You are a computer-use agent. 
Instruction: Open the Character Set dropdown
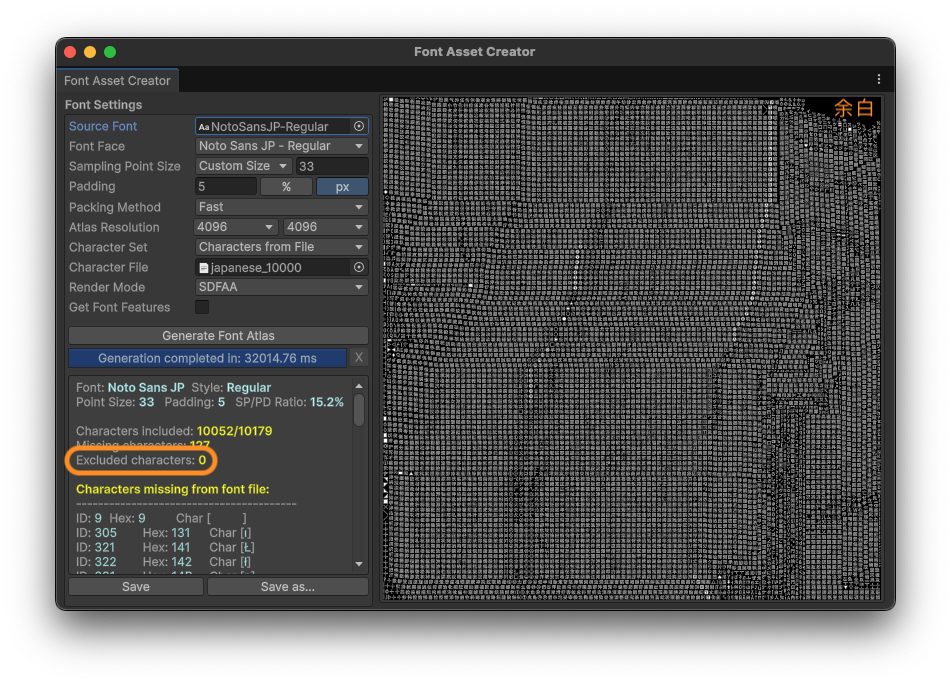[x=281, y=247]
